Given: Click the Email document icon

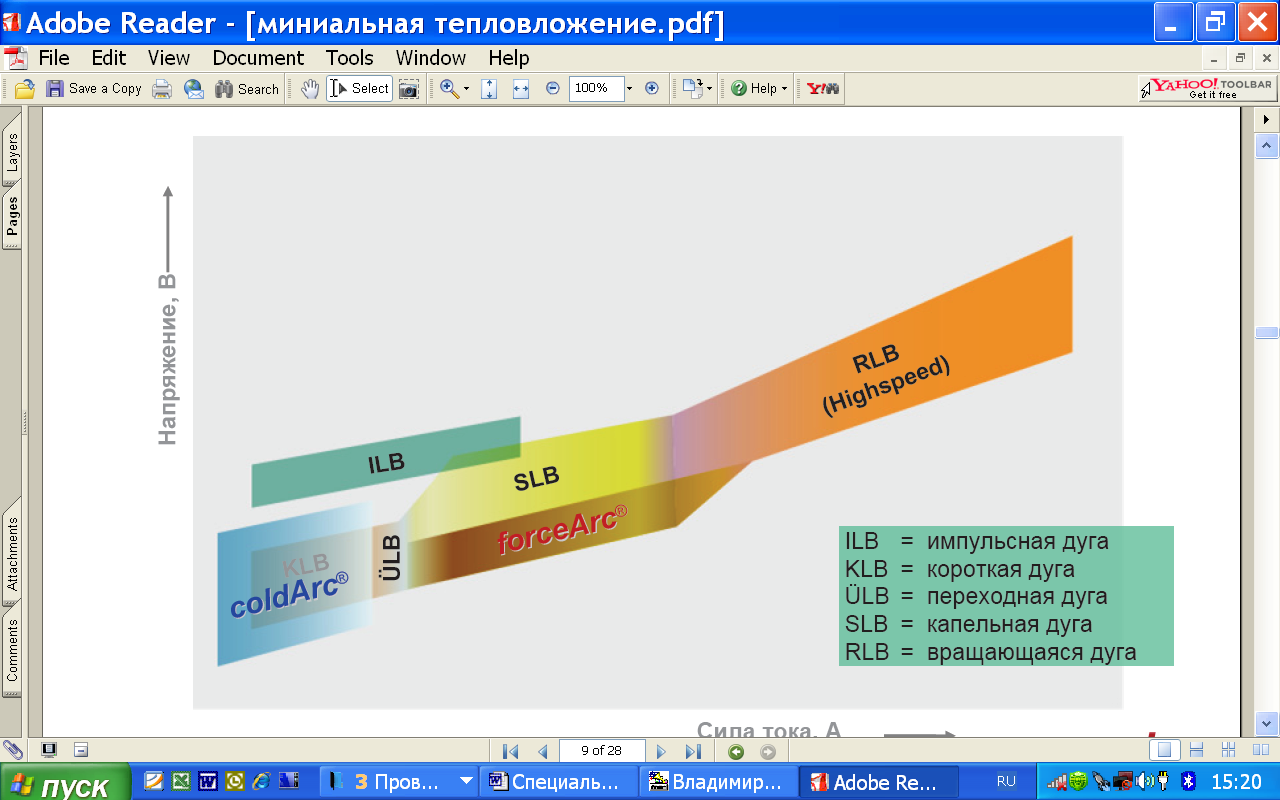Looking at the screenshot, I should 194,89.
